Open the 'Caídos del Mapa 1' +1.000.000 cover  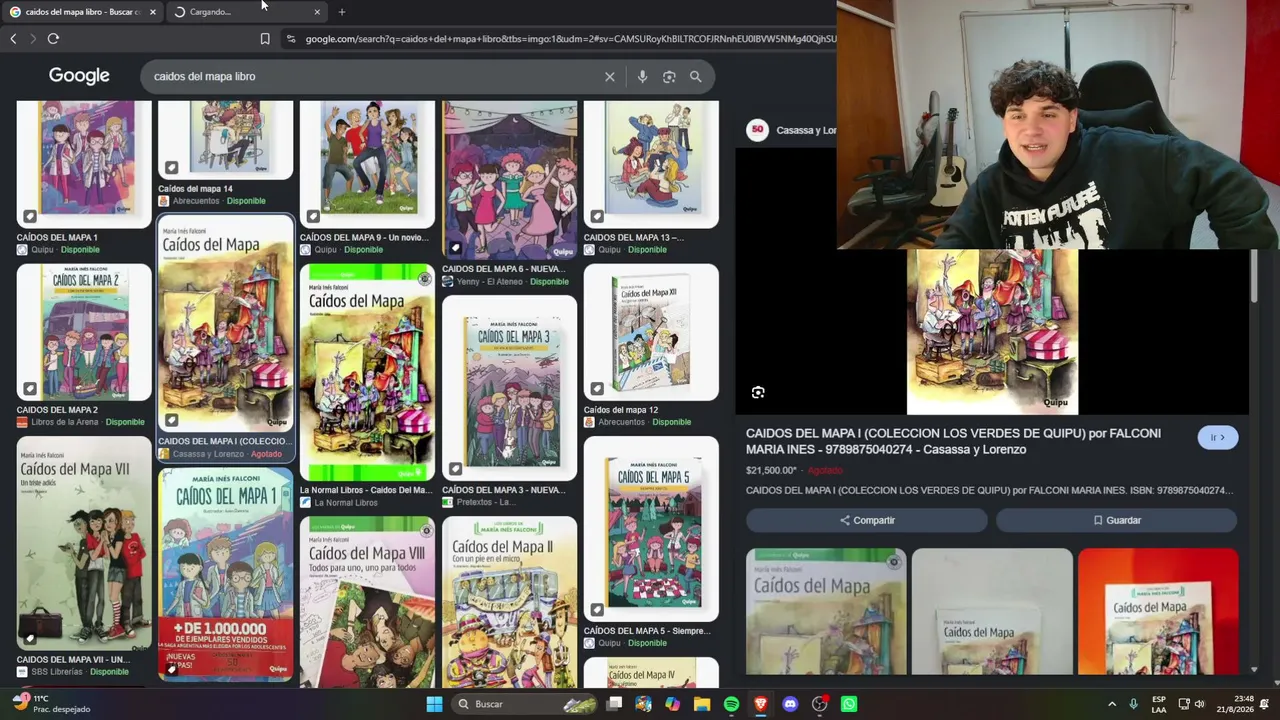[x=226, y=574]
